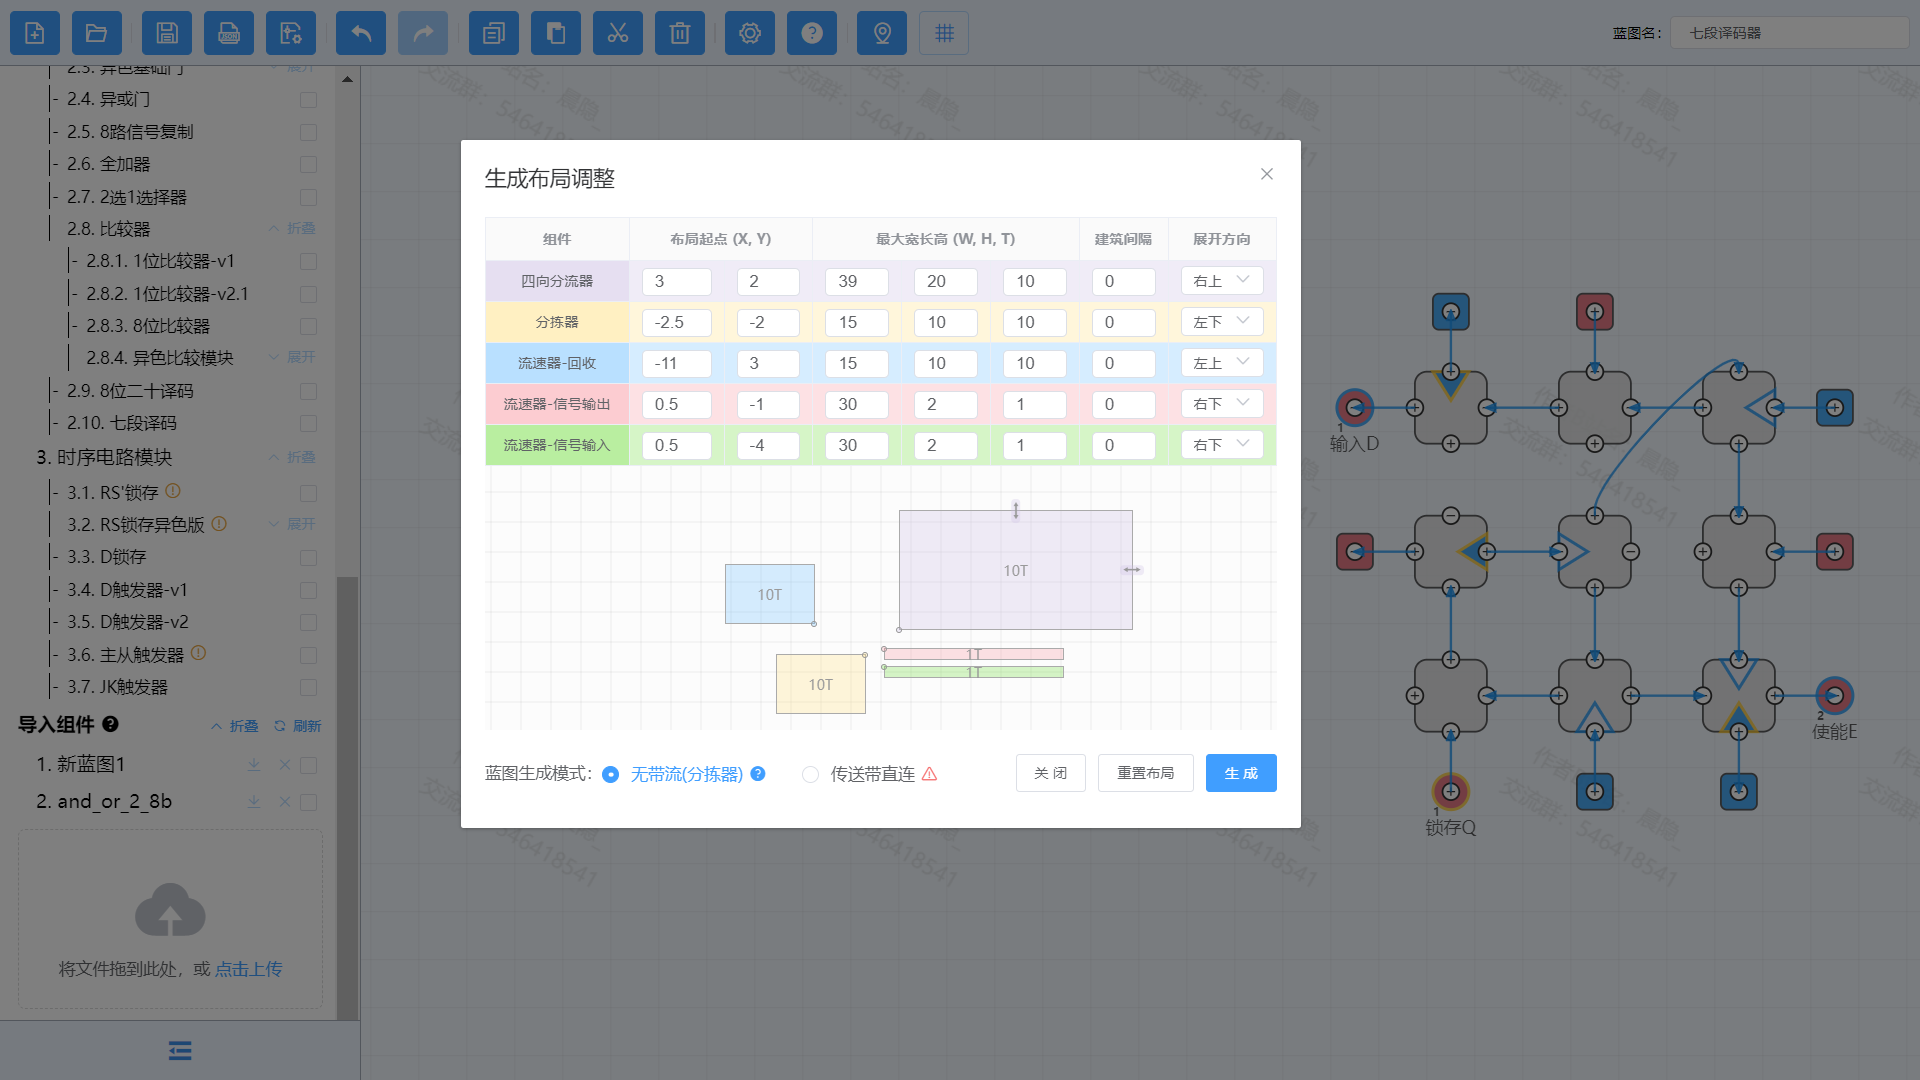Viewport: 1920px width, 1080px height.
Task: Select tree item 3.4. D触发器-v1
Action: click(x=127, y=590)
